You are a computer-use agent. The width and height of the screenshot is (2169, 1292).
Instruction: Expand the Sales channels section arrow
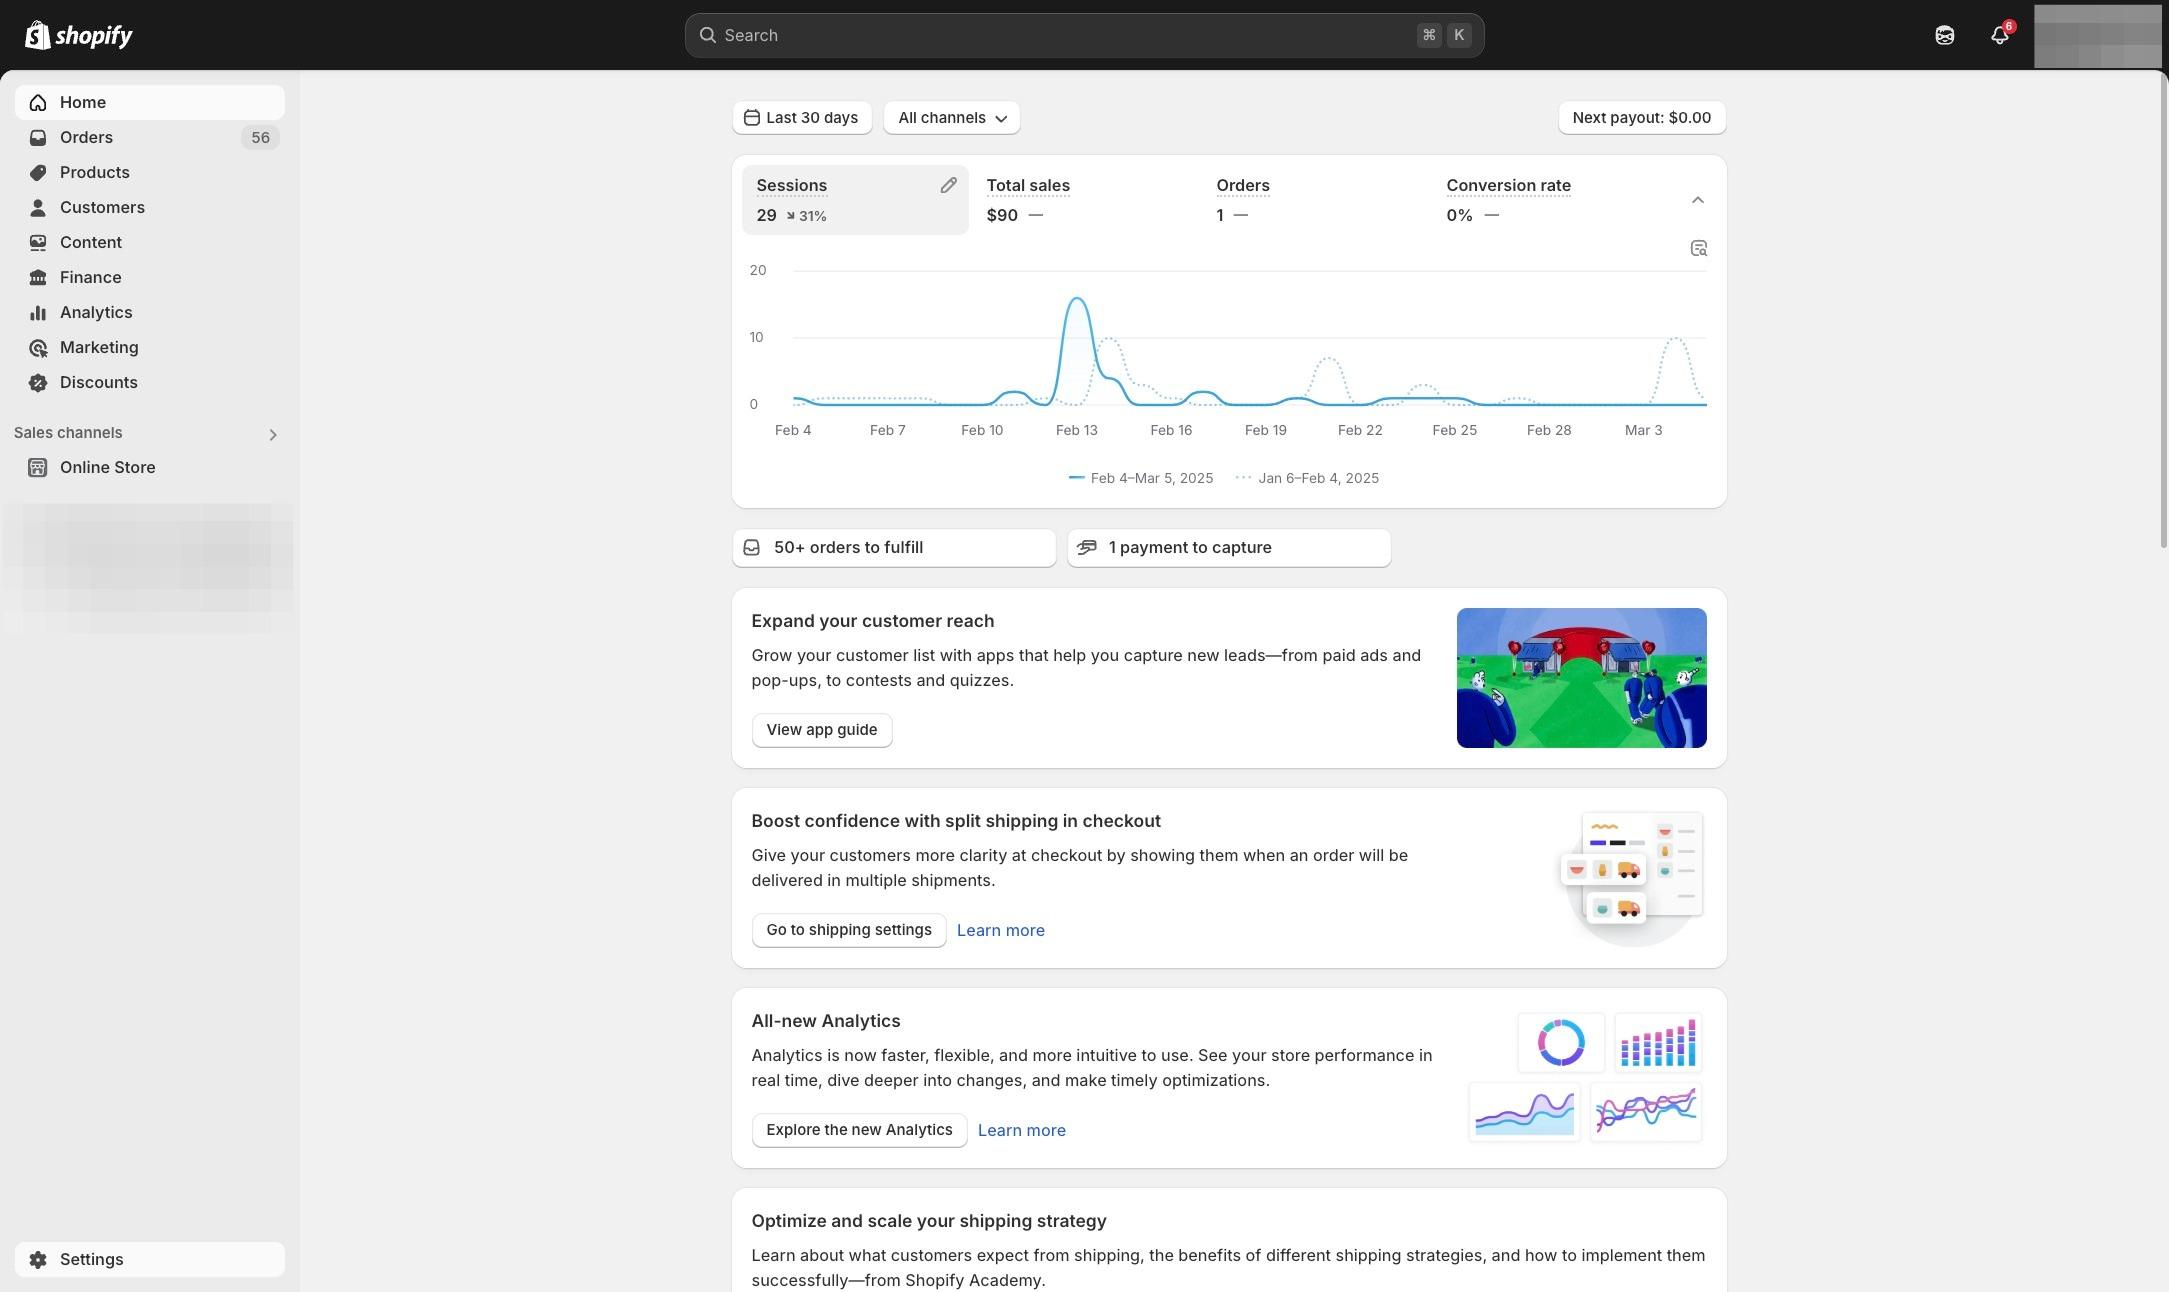(272, 434)
